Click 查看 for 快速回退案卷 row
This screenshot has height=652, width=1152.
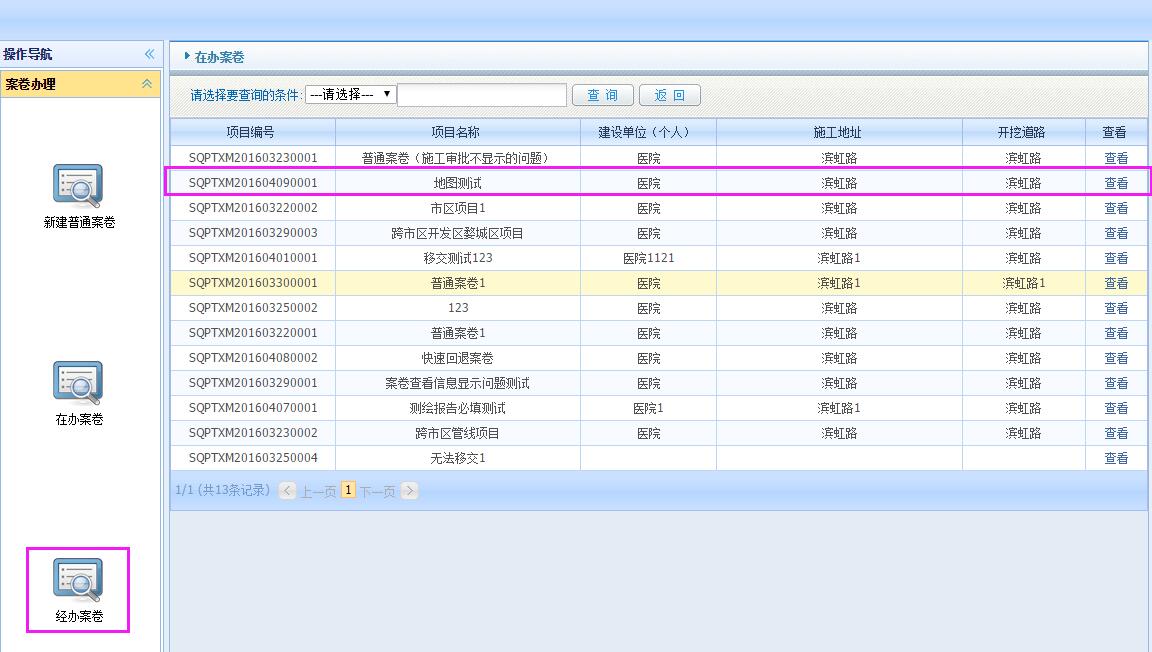click(1116, 358)
